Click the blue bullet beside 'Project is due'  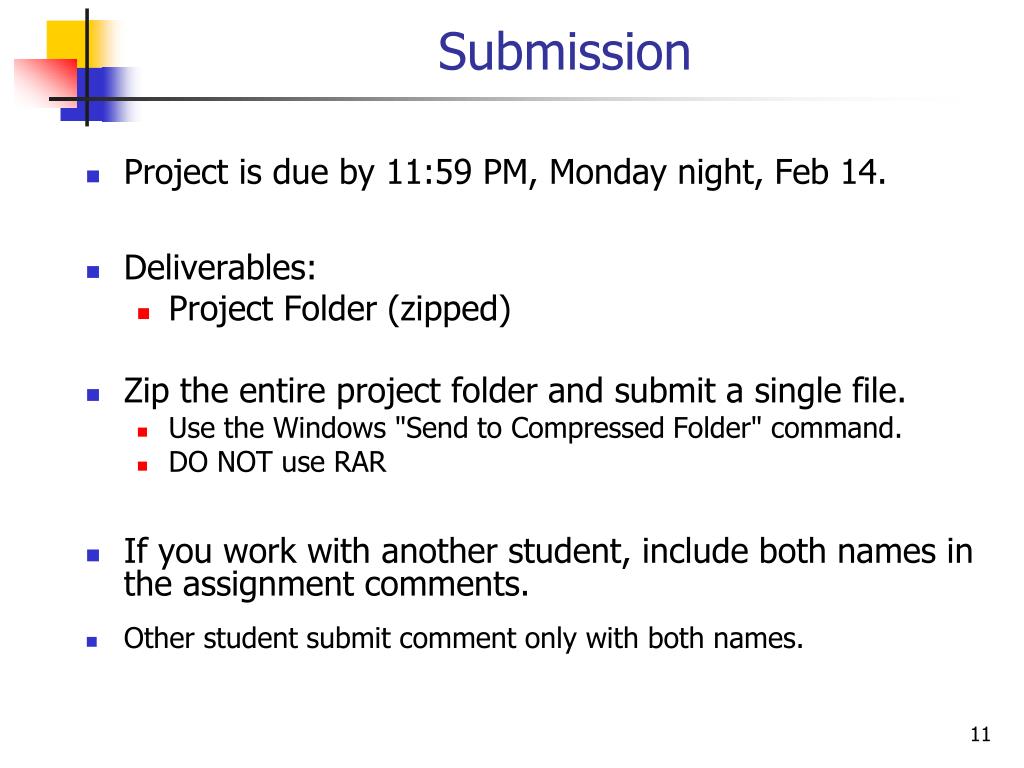(x=93, y=176)
